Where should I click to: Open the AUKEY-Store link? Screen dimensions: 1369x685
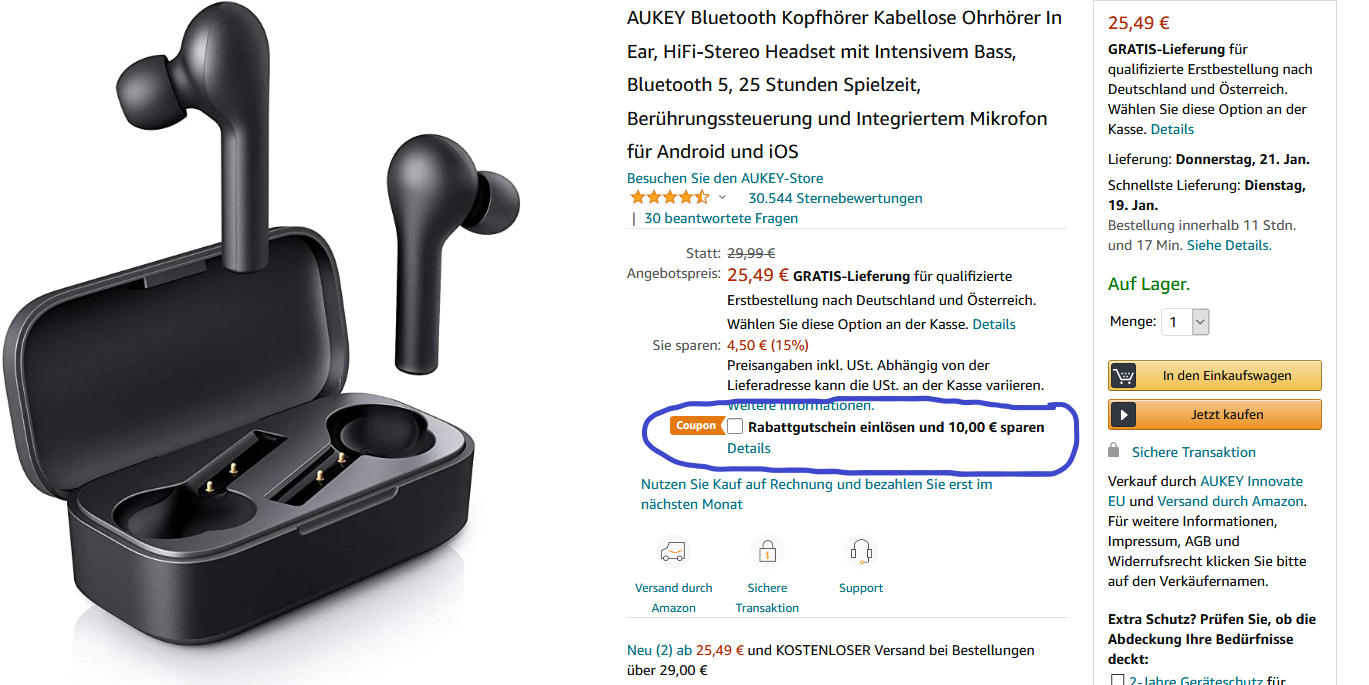pyautogui.click(x=725, y=178)
